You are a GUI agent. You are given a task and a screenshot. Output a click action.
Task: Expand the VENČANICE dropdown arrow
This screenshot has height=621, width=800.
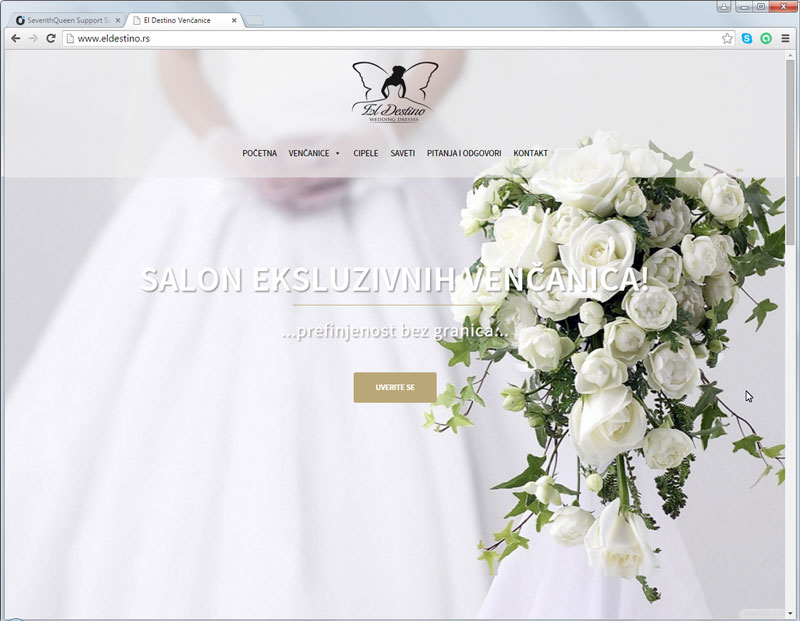tap(337, 154)
